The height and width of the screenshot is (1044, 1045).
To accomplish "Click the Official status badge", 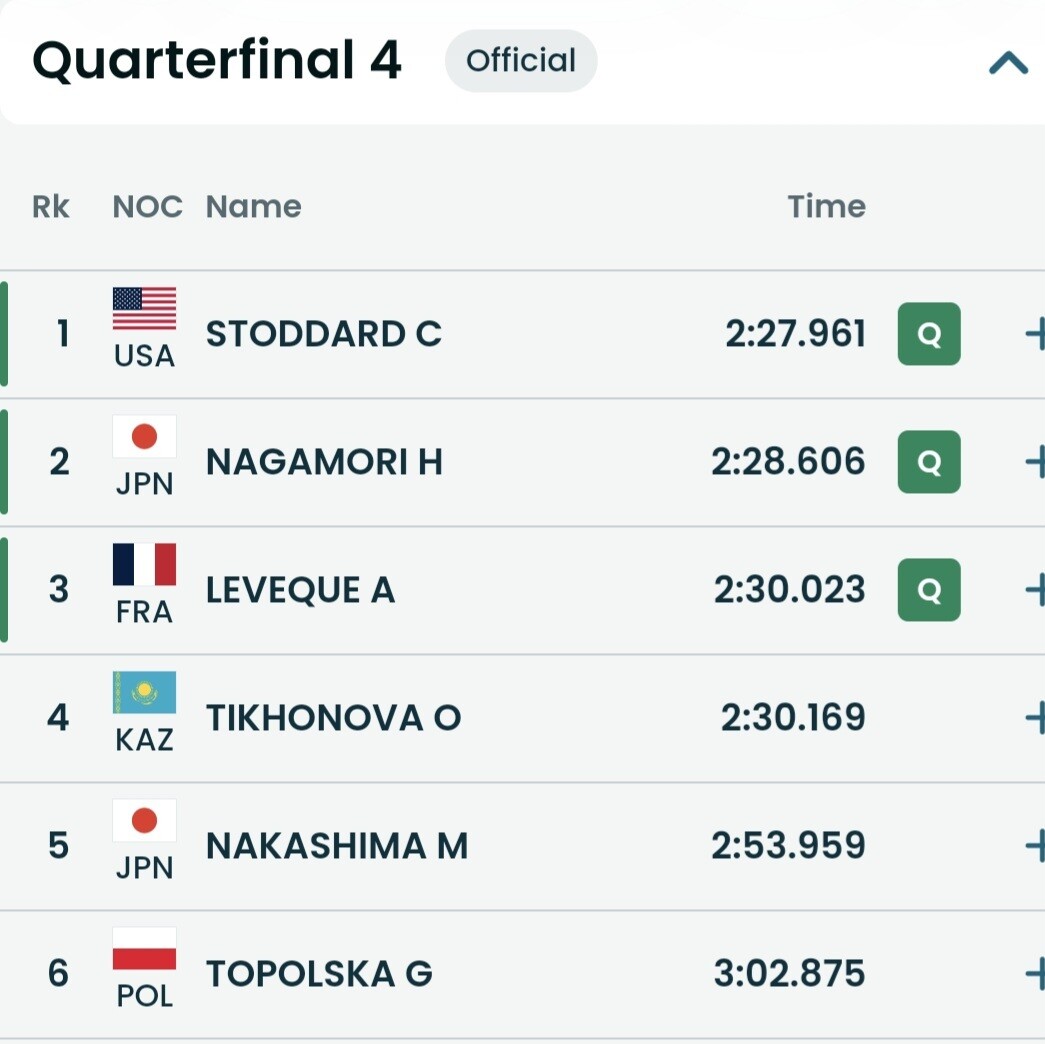I will pyautogui.click(x=521, y=61).
